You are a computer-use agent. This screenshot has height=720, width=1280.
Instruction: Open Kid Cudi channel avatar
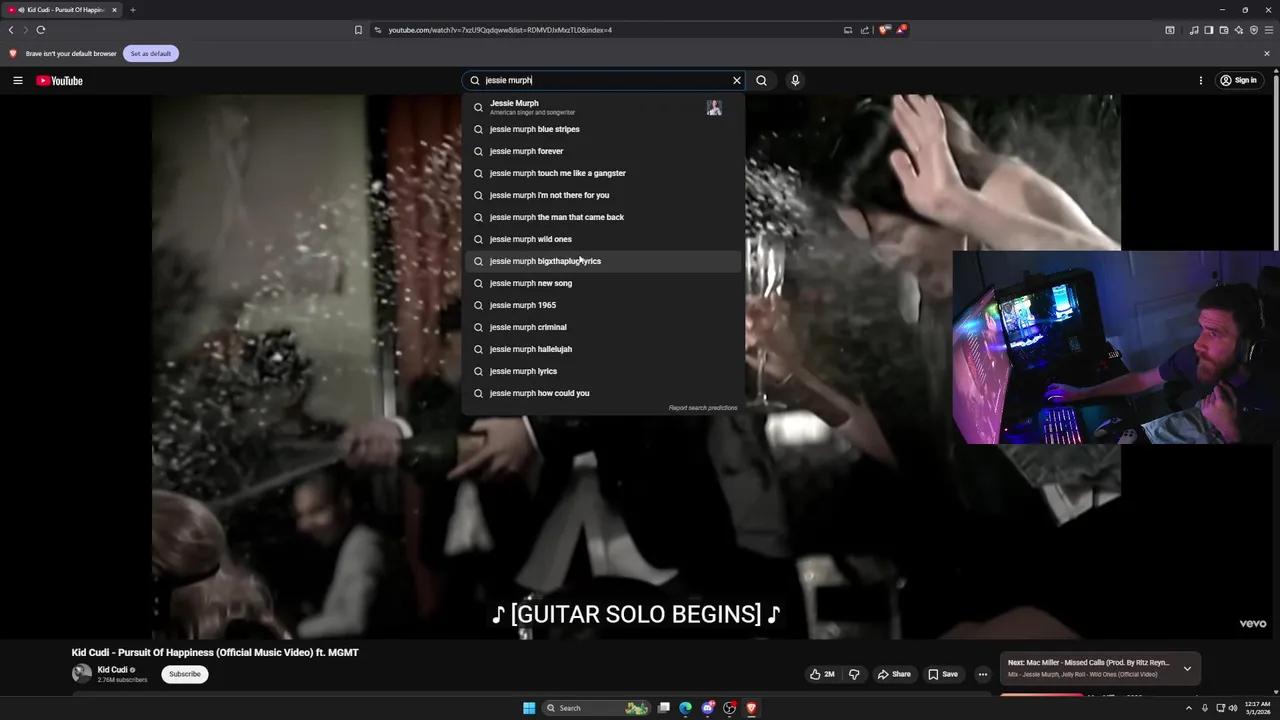(x=82, y=674)
